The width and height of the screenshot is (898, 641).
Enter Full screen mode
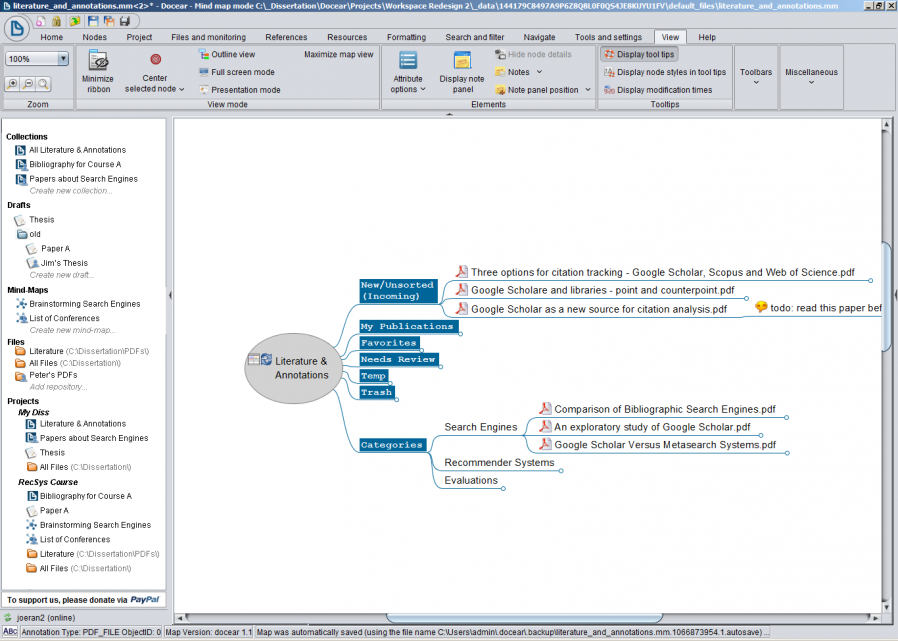tap(237, 72)
